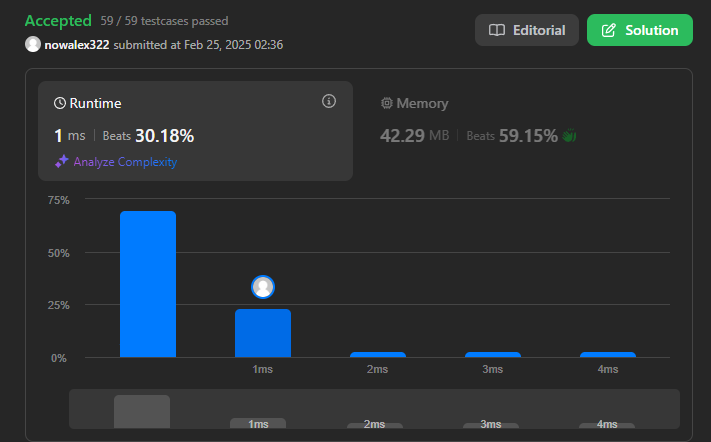Click the small bar above the 4ms label

pos(607,354)
